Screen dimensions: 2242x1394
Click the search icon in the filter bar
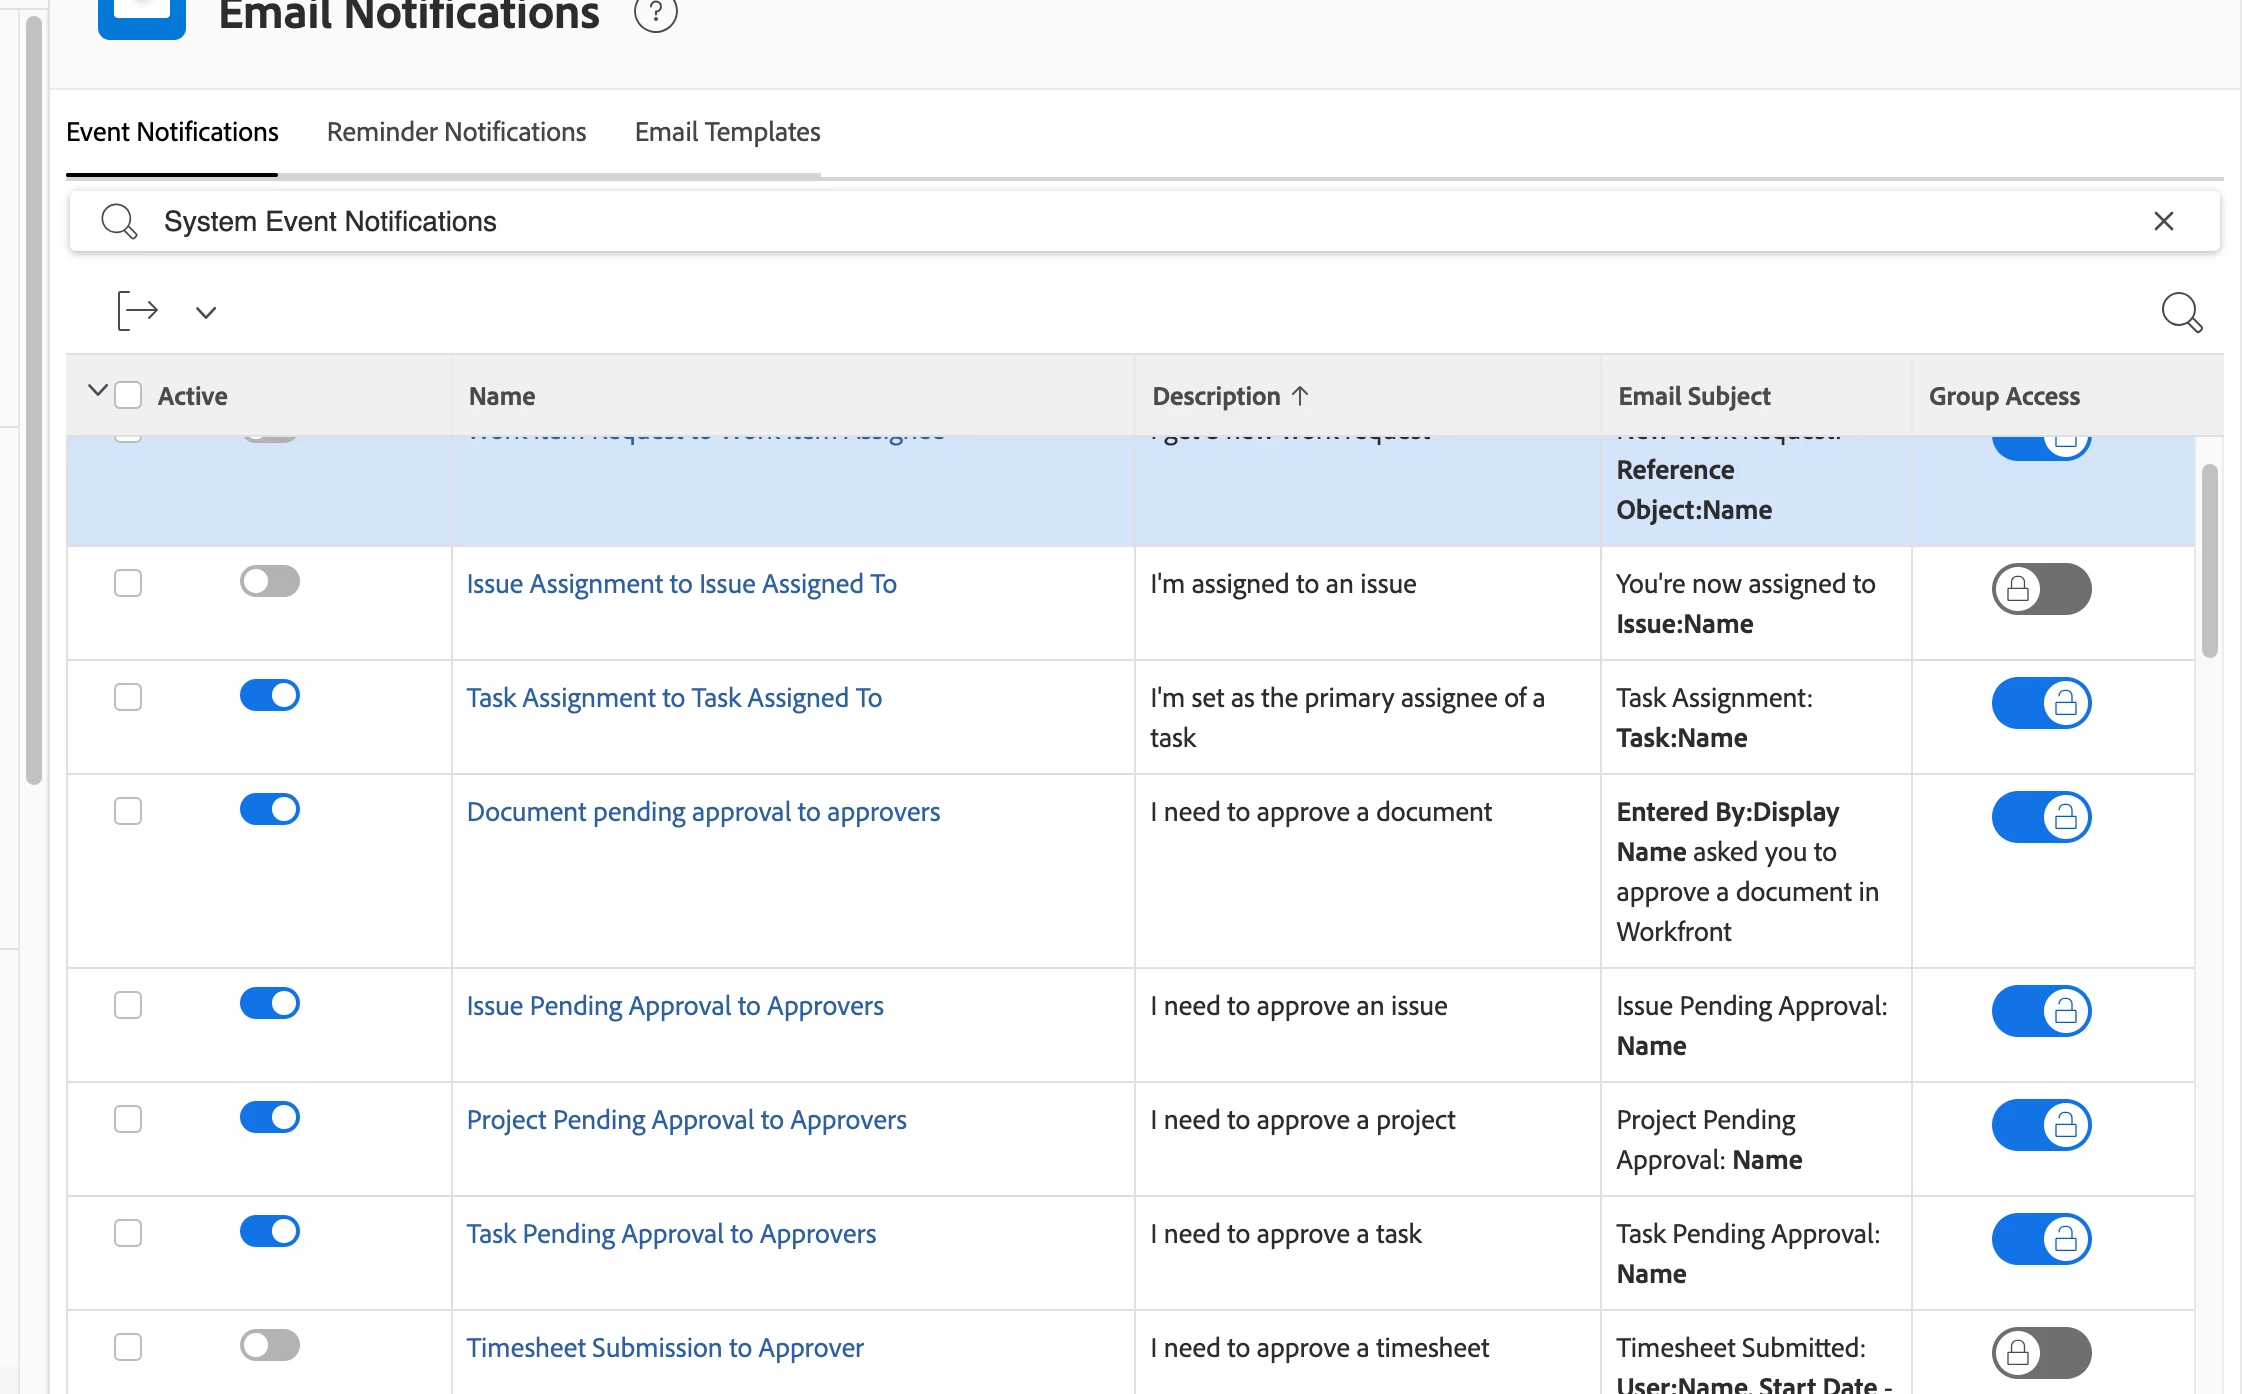pyautogui.click(x=119, y=221)
